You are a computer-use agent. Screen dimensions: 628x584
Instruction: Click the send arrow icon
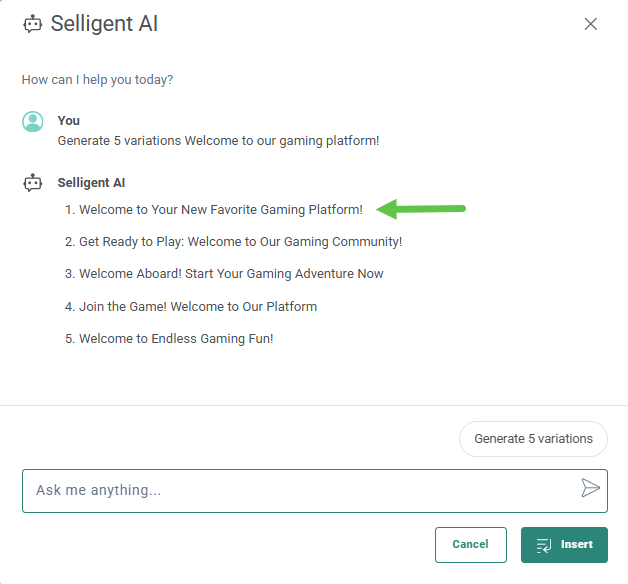(x=591, y=488)
